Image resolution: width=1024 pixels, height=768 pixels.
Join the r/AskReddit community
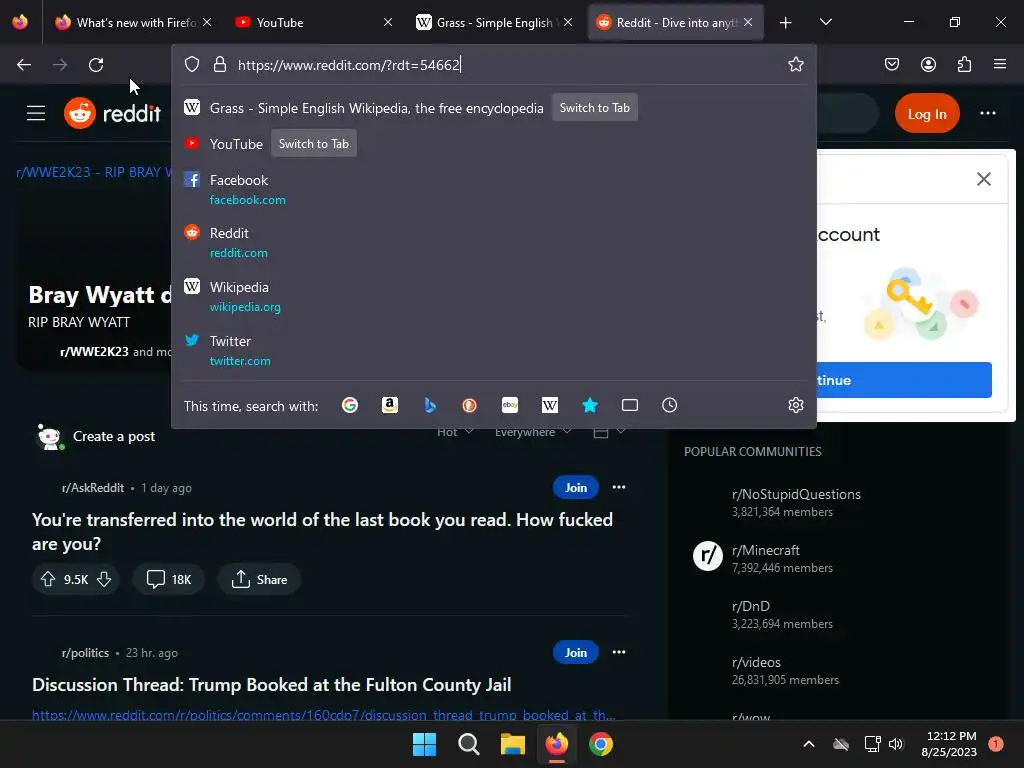click(575, 487)
